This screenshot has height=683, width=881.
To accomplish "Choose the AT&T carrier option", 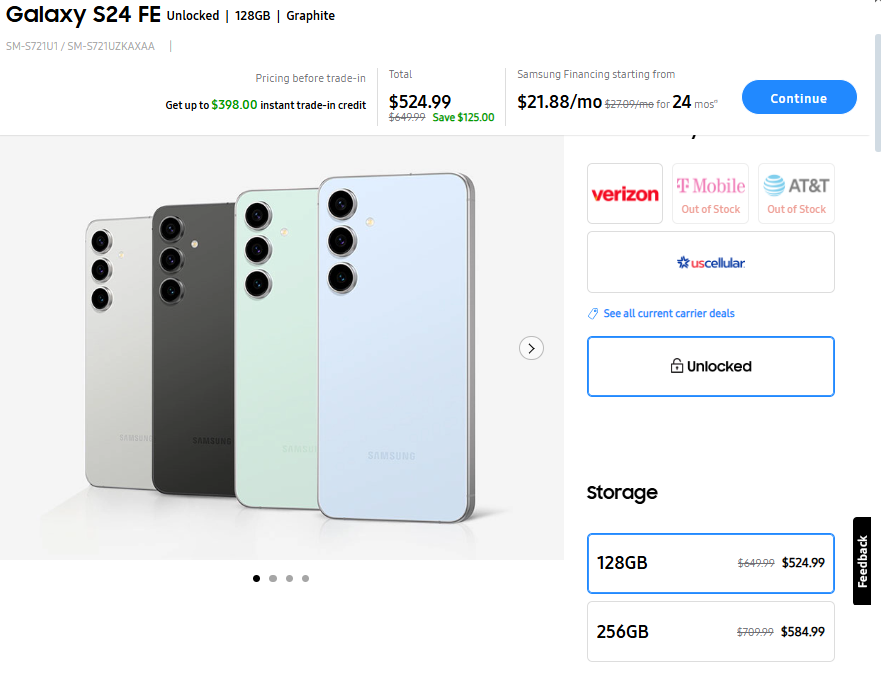I will (x=796, y=194).
